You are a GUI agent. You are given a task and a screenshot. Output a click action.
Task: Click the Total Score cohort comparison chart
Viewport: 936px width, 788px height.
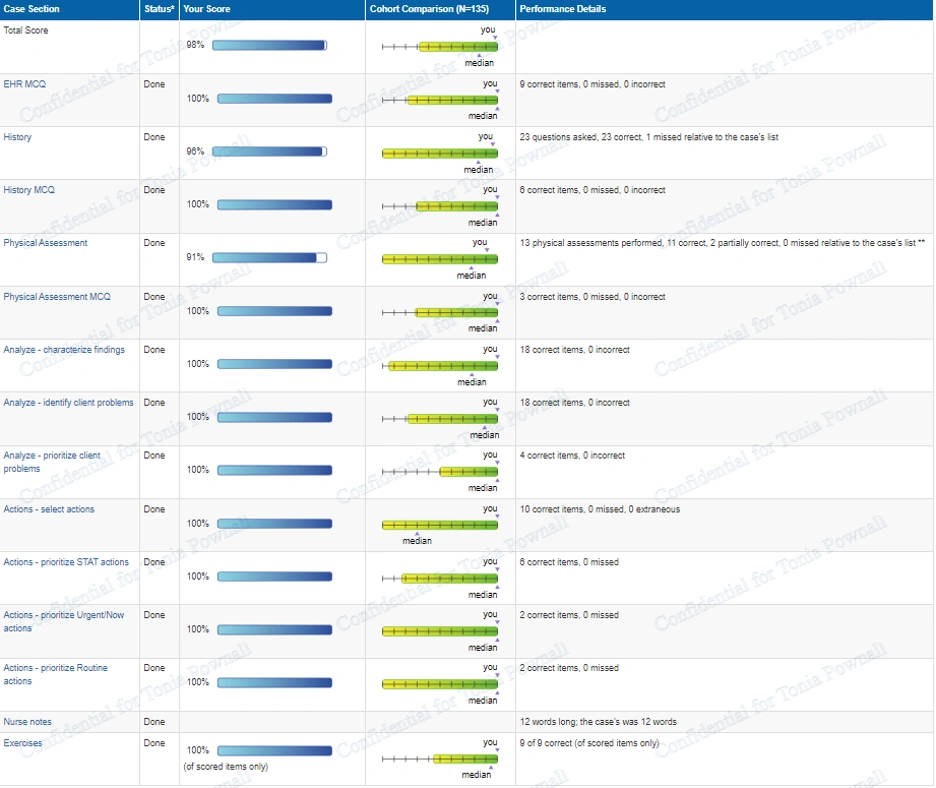pyautogui.click(x=440, y=46)
